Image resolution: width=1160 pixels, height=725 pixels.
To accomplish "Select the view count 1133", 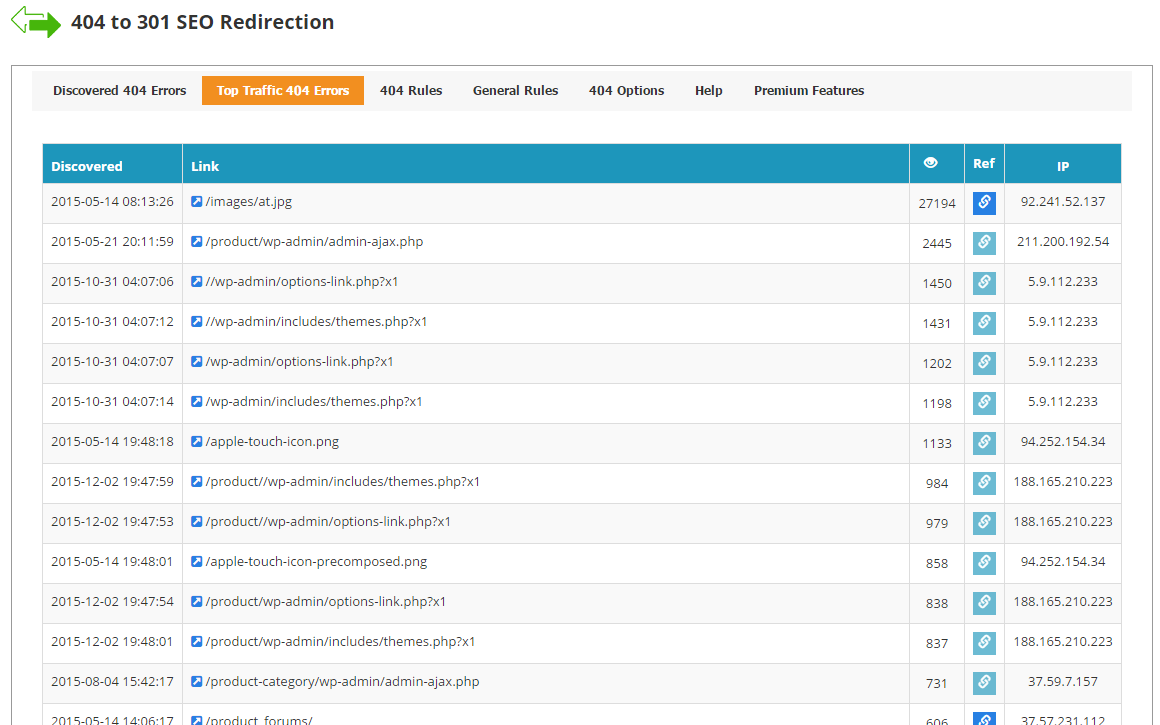I will [x=937, y=442].
